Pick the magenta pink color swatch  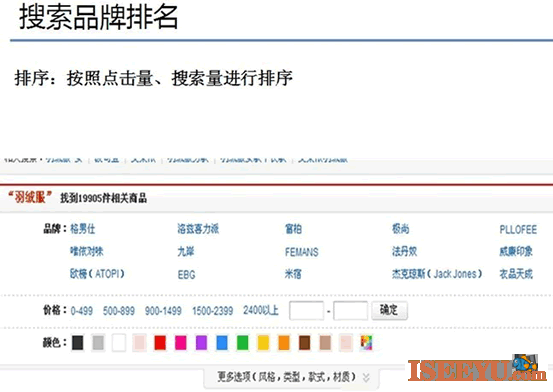[x=181, y=343]
